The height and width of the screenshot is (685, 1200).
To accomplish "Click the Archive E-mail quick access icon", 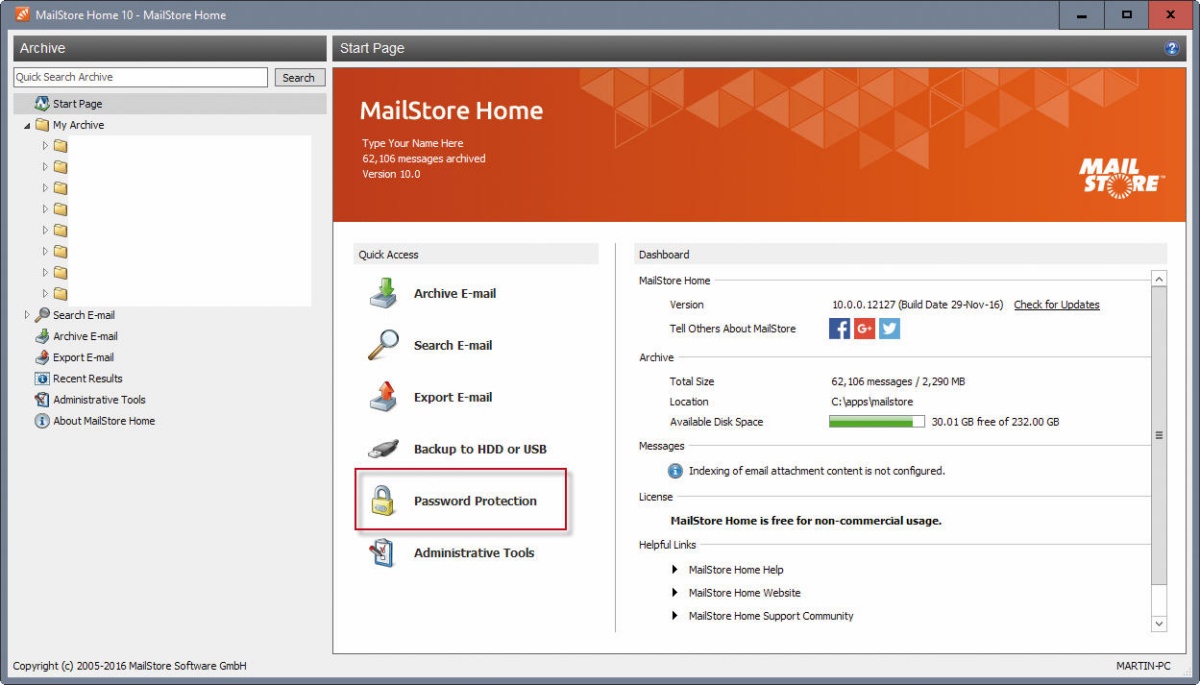I will (x=384, y=293).
